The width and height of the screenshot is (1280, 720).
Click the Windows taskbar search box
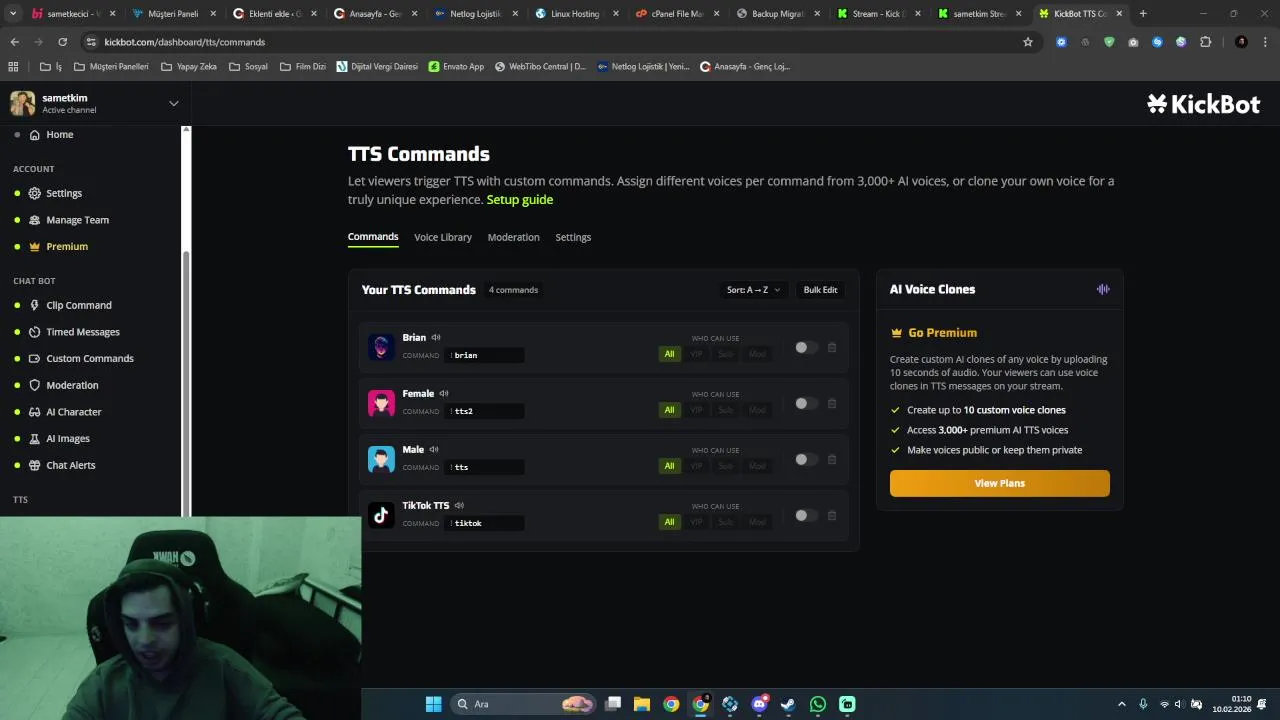524,704
